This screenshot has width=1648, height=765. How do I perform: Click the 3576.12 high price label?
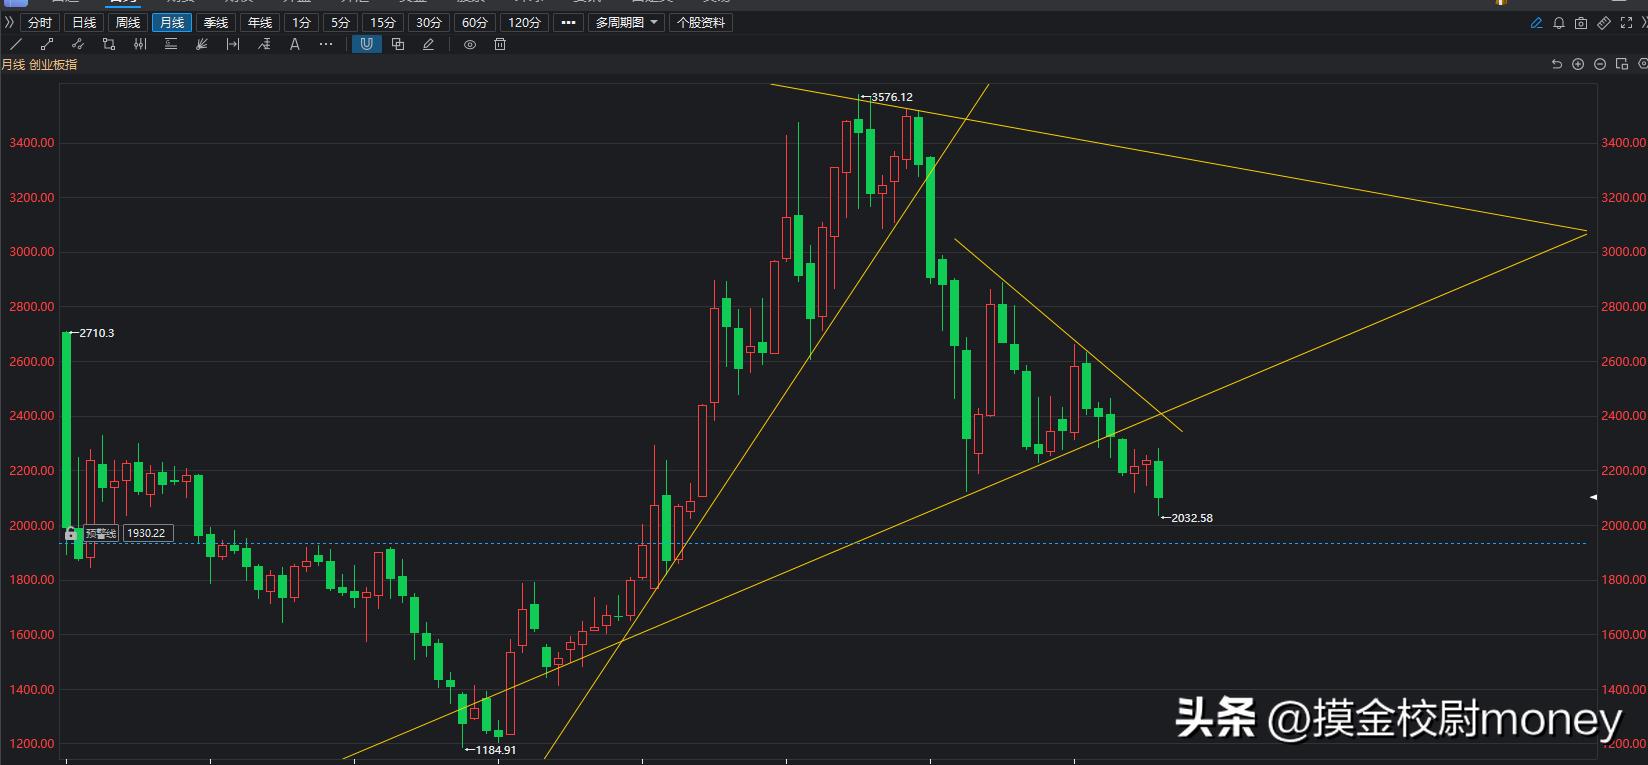click(x=892, y=97)
